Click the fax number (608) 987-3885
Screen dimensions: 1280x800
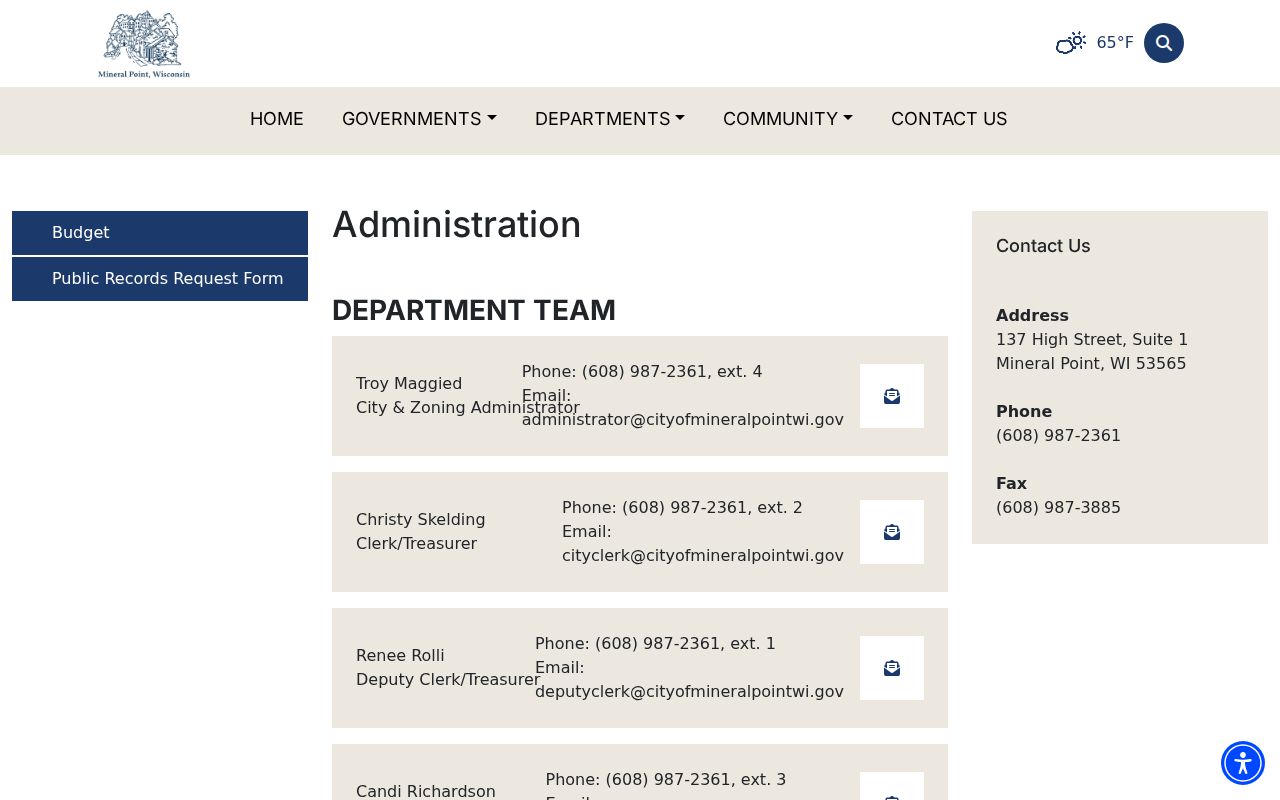[1058, 508]
